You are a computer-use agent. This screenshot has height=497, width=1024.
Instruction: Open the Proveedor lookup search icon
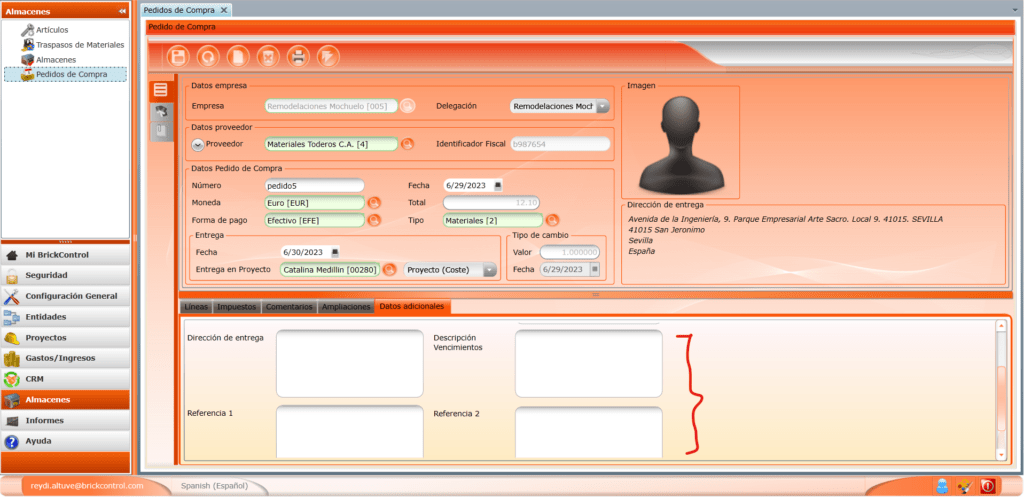(407, 144)
